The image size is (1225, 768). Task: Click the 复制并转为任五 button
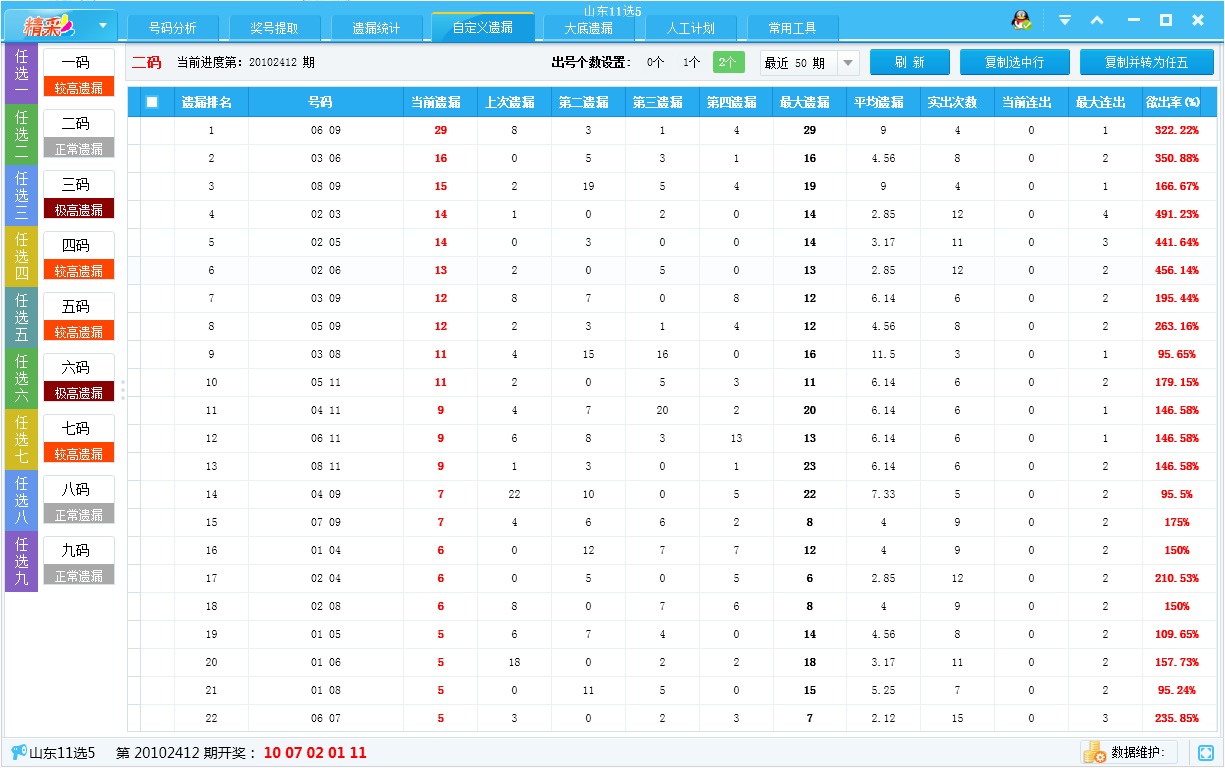(x=1146, y=61)
